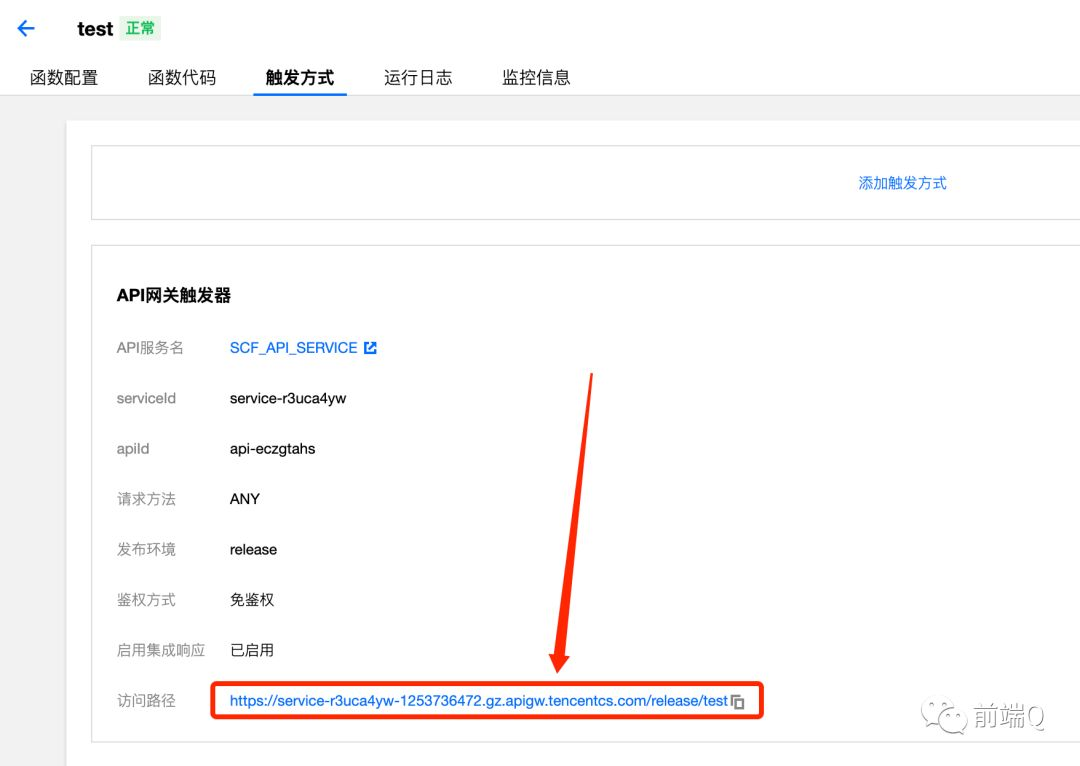The image size is (1080, 766).
Task: Click the apiId field label
Action: 133,448
